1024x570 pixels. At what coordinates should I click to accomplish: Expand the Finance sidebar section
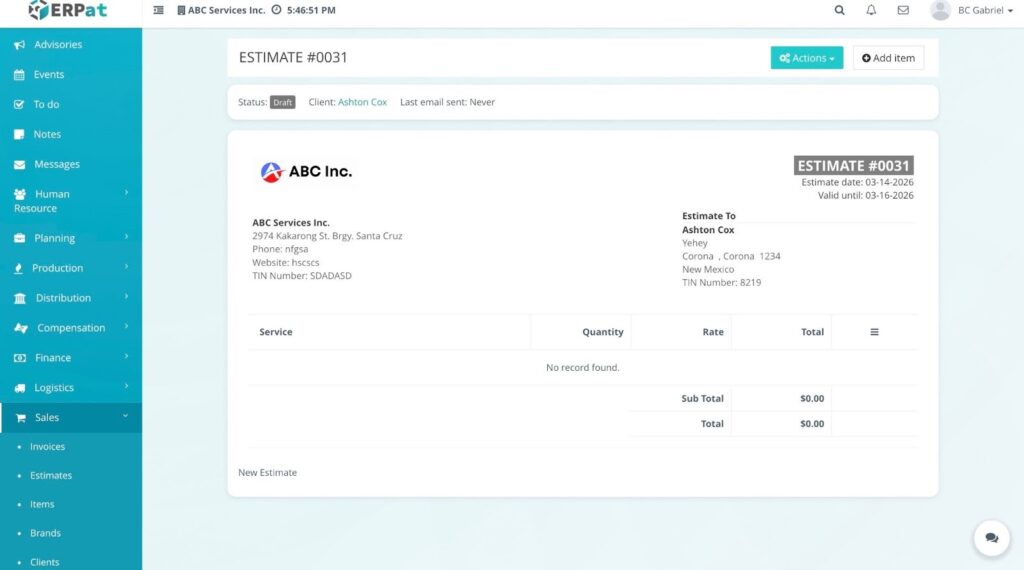[70, 358]
